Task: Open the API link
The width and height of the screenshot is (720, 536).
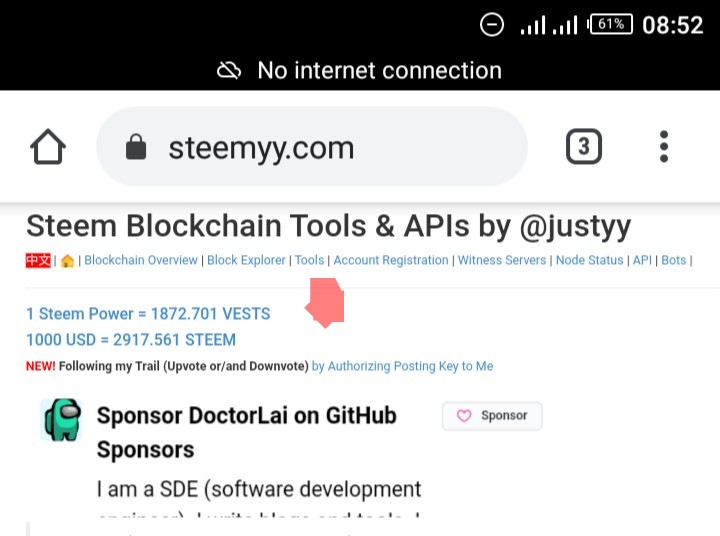Action: coord(642,260)
